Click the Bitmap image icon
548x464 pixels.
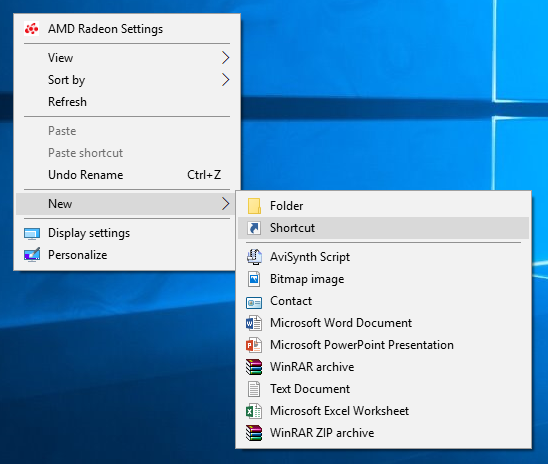(x=254, y=279)
